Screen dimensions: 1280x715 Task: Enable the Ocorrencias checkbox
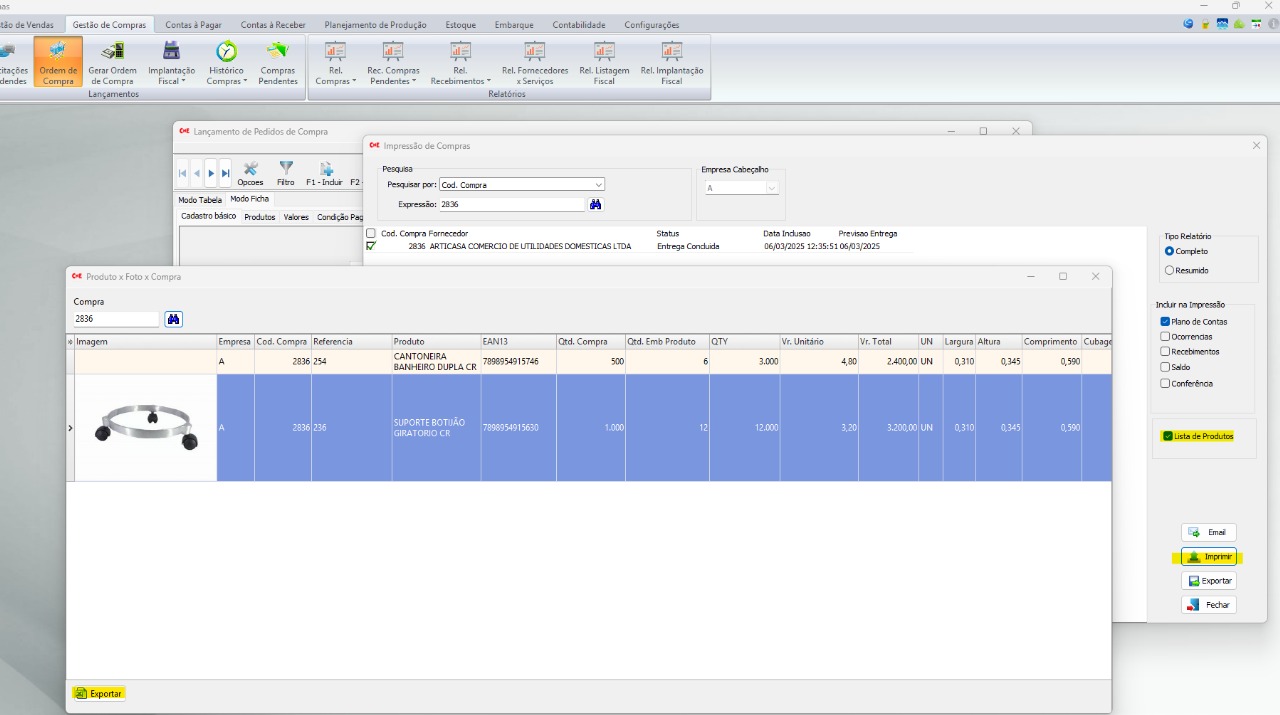click(x=1165, y=337)
